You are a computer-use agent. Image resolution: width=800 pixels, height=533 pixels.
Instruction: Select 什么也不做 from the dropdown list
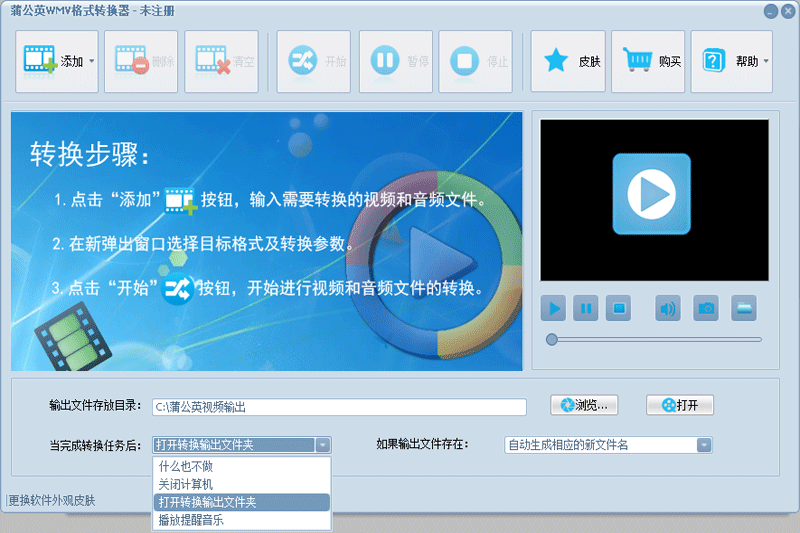coord(242,466)
